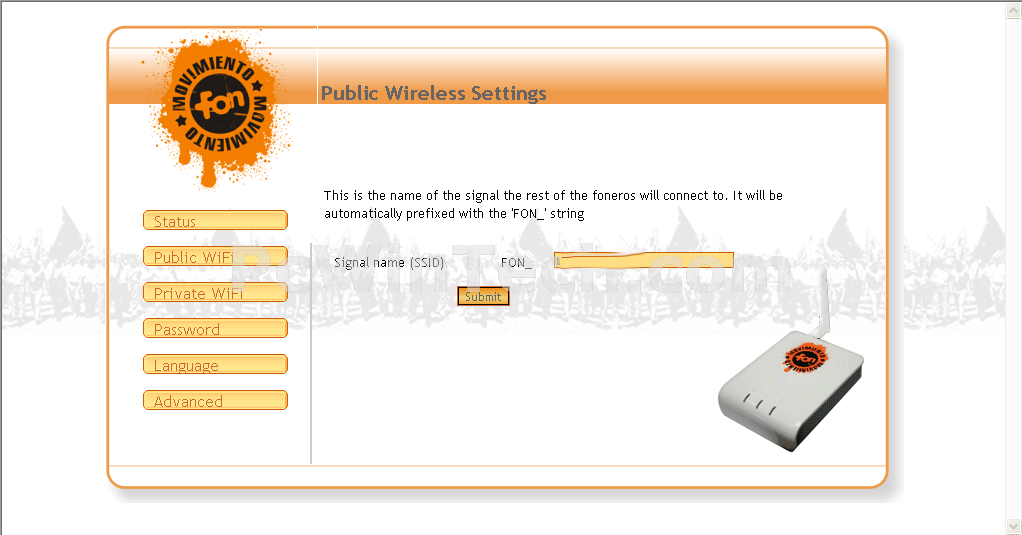This screenshot has height=535, width=1022.
Task: Open the Password page
Action: point(215,328)
